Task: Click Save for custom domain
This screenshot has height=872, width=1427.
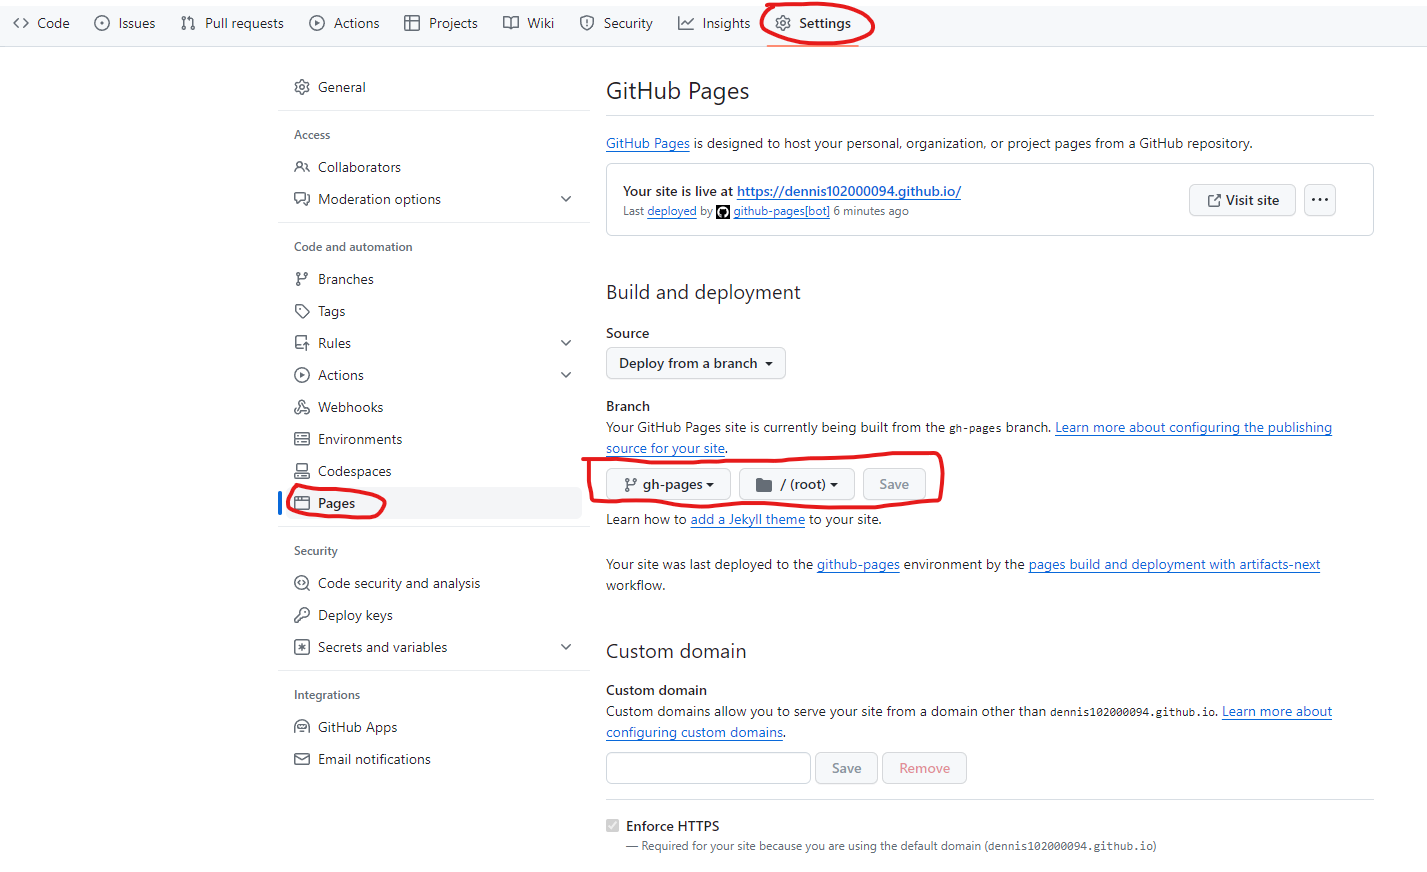Action: coord(846,768)
